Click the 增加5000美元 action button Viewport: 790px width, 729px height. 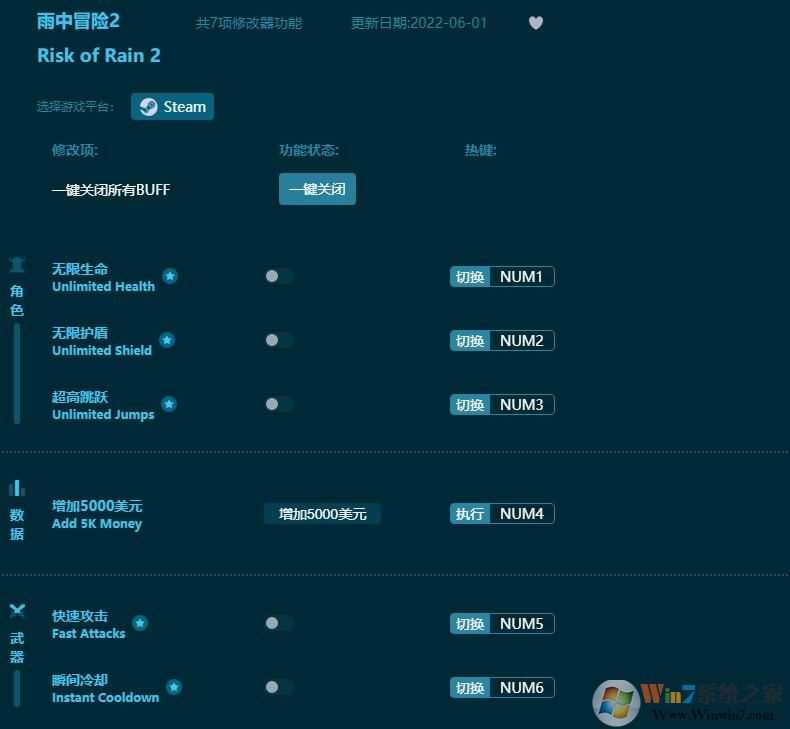pos(322,514)
